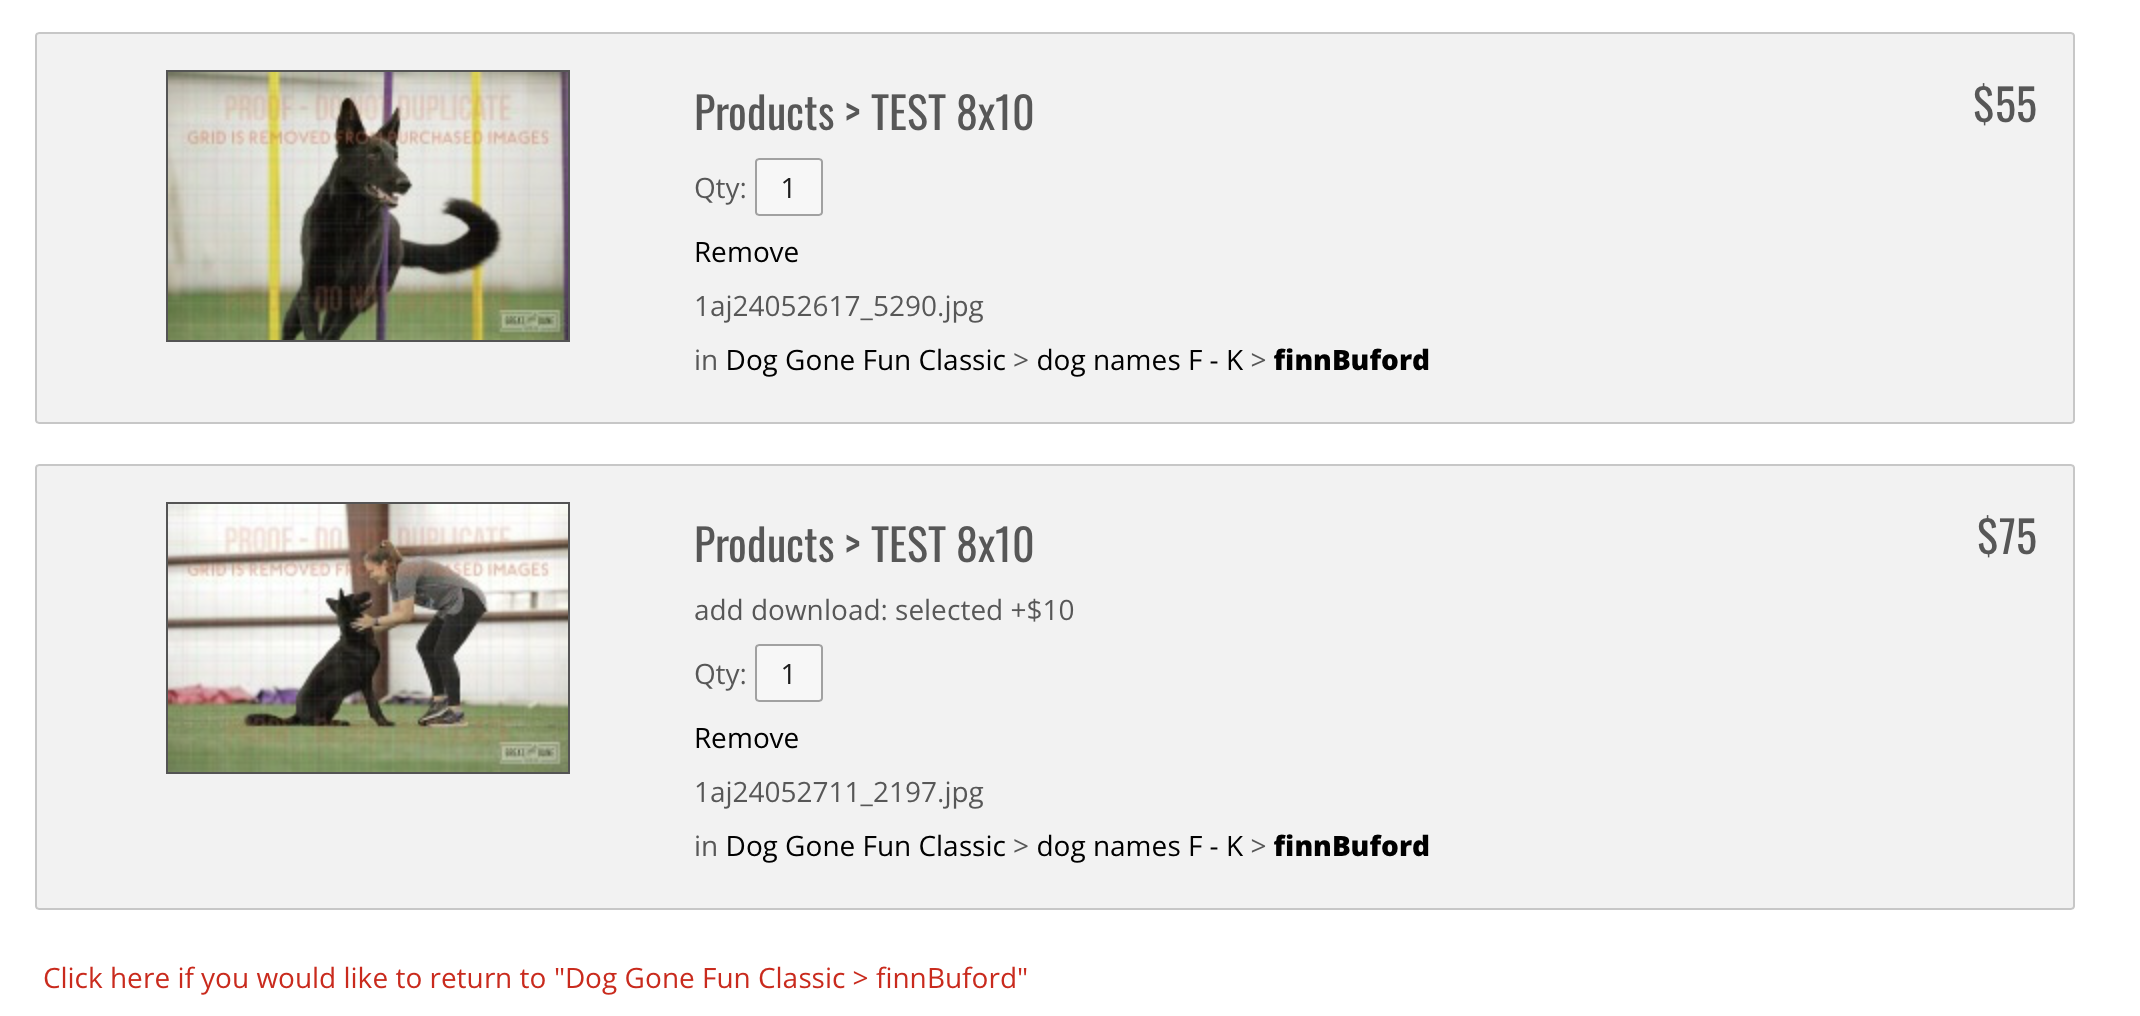2140x1016 pixels.
Task: Click the Qty field of the $55 item
Action: coord(789,187)
